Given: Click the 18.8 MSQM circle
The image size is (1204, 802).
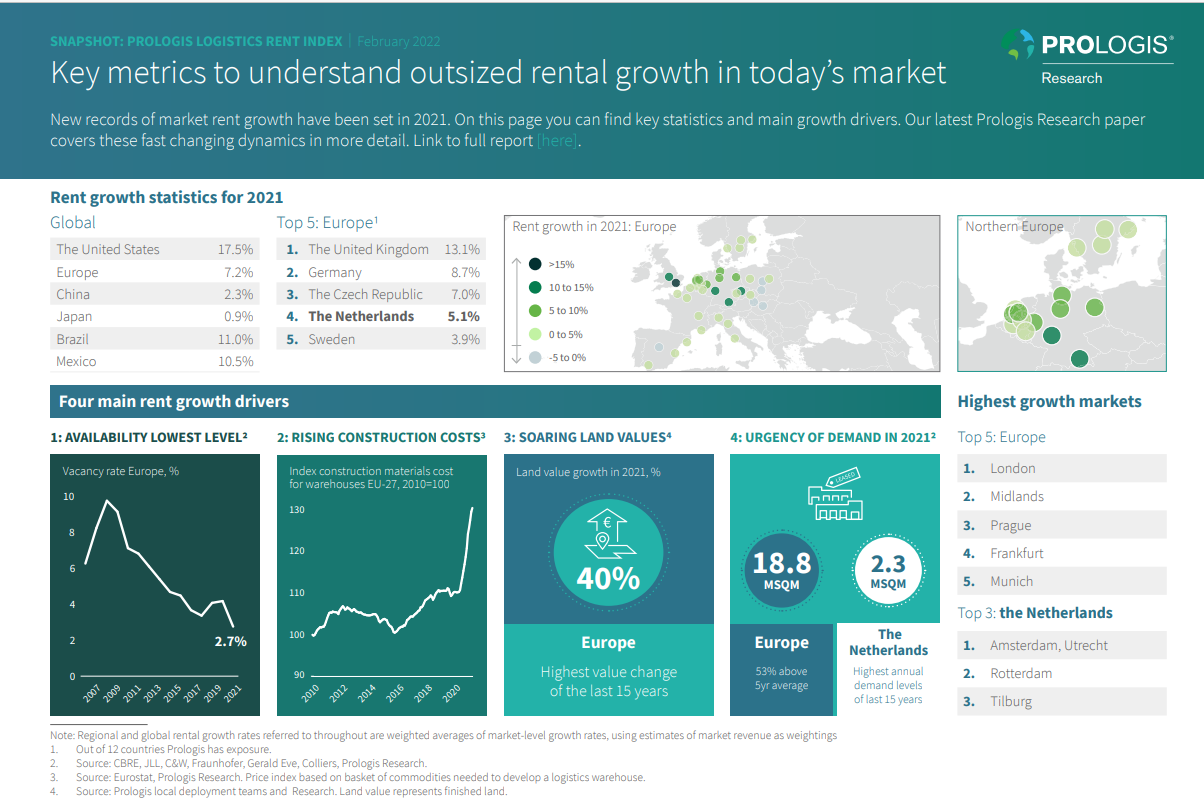Looking at the screenshot, I should click(781, 571).
